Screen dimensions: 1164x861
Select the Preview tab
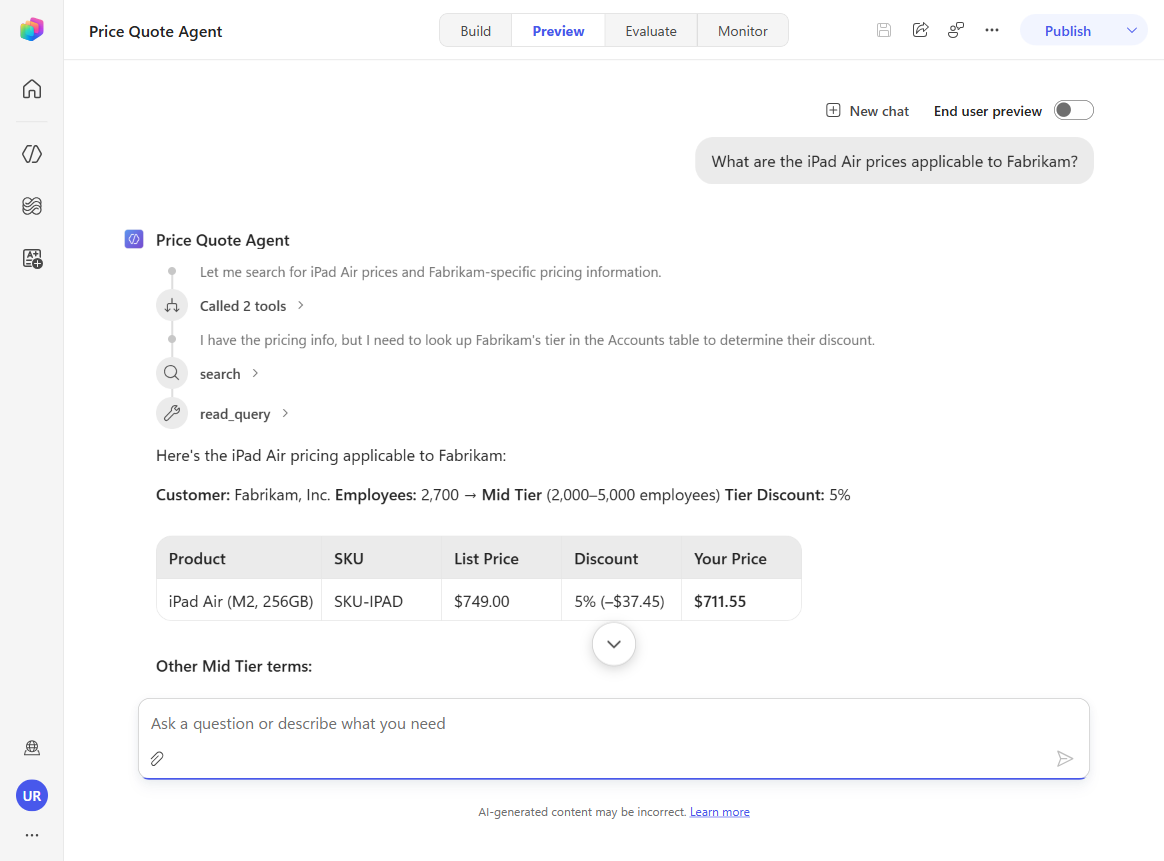pyautogui.click(x=558, y=31)
